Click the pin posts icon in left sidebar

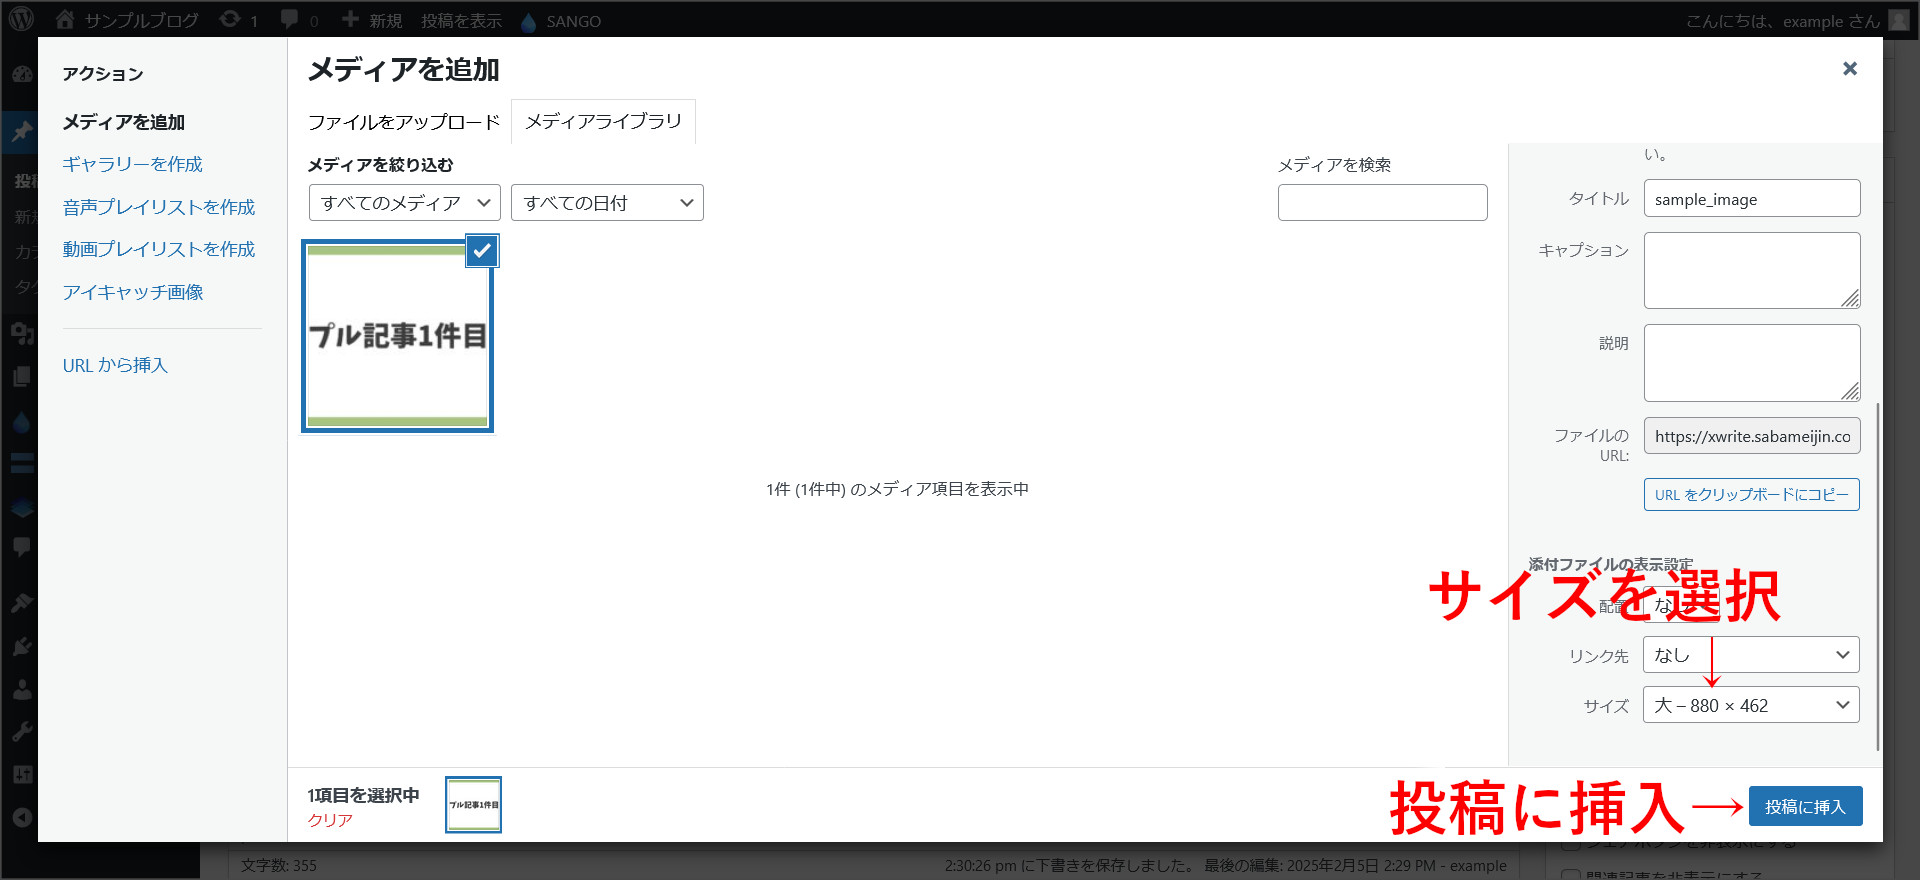[22, 131]
